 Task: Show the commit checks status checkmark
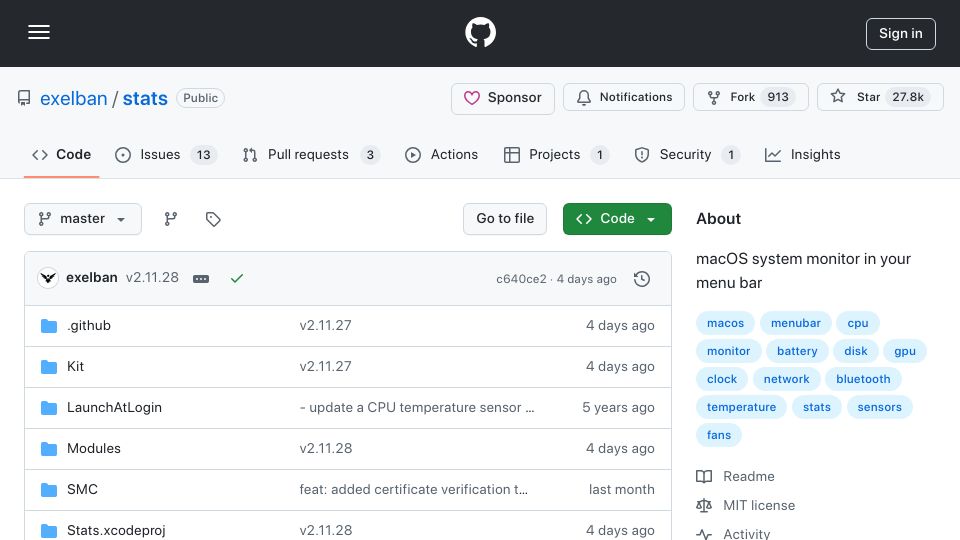[237, 279]
